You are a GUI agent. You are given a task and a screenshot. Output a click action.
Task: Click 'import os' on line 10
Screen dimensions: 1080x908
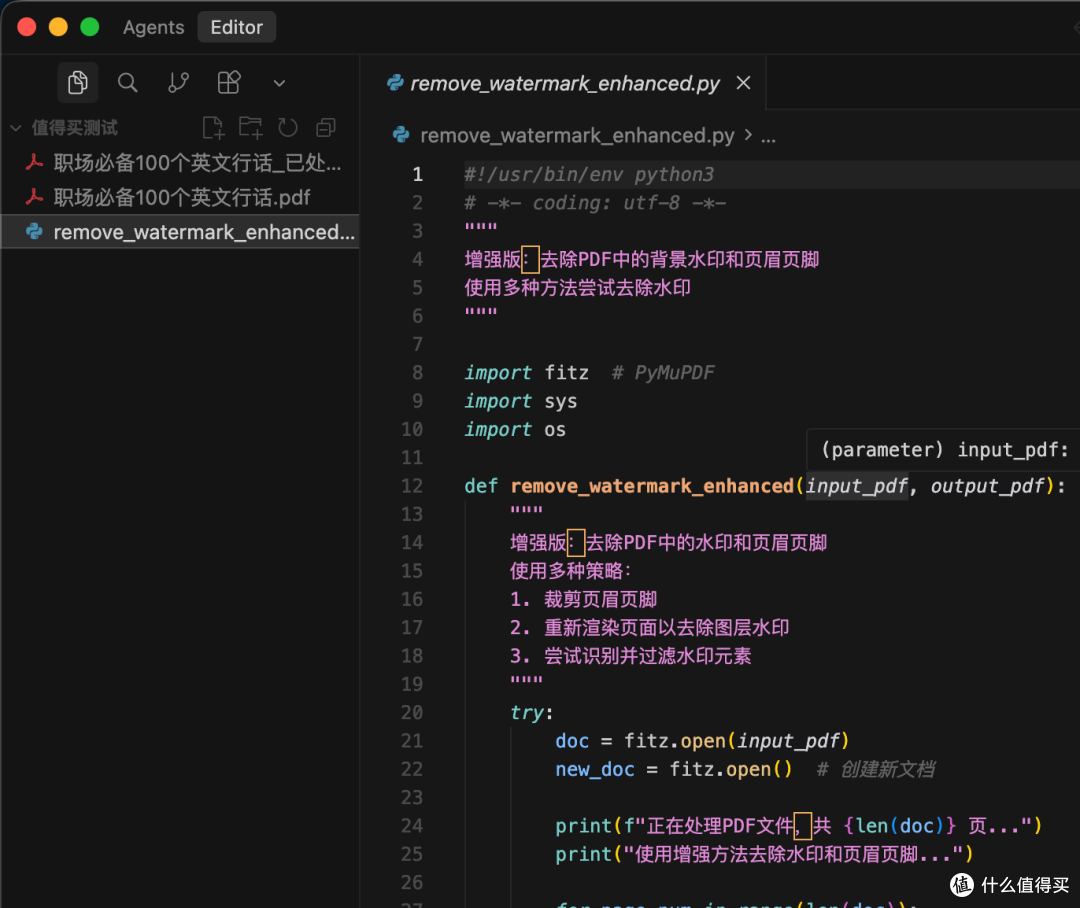(515, 429)
